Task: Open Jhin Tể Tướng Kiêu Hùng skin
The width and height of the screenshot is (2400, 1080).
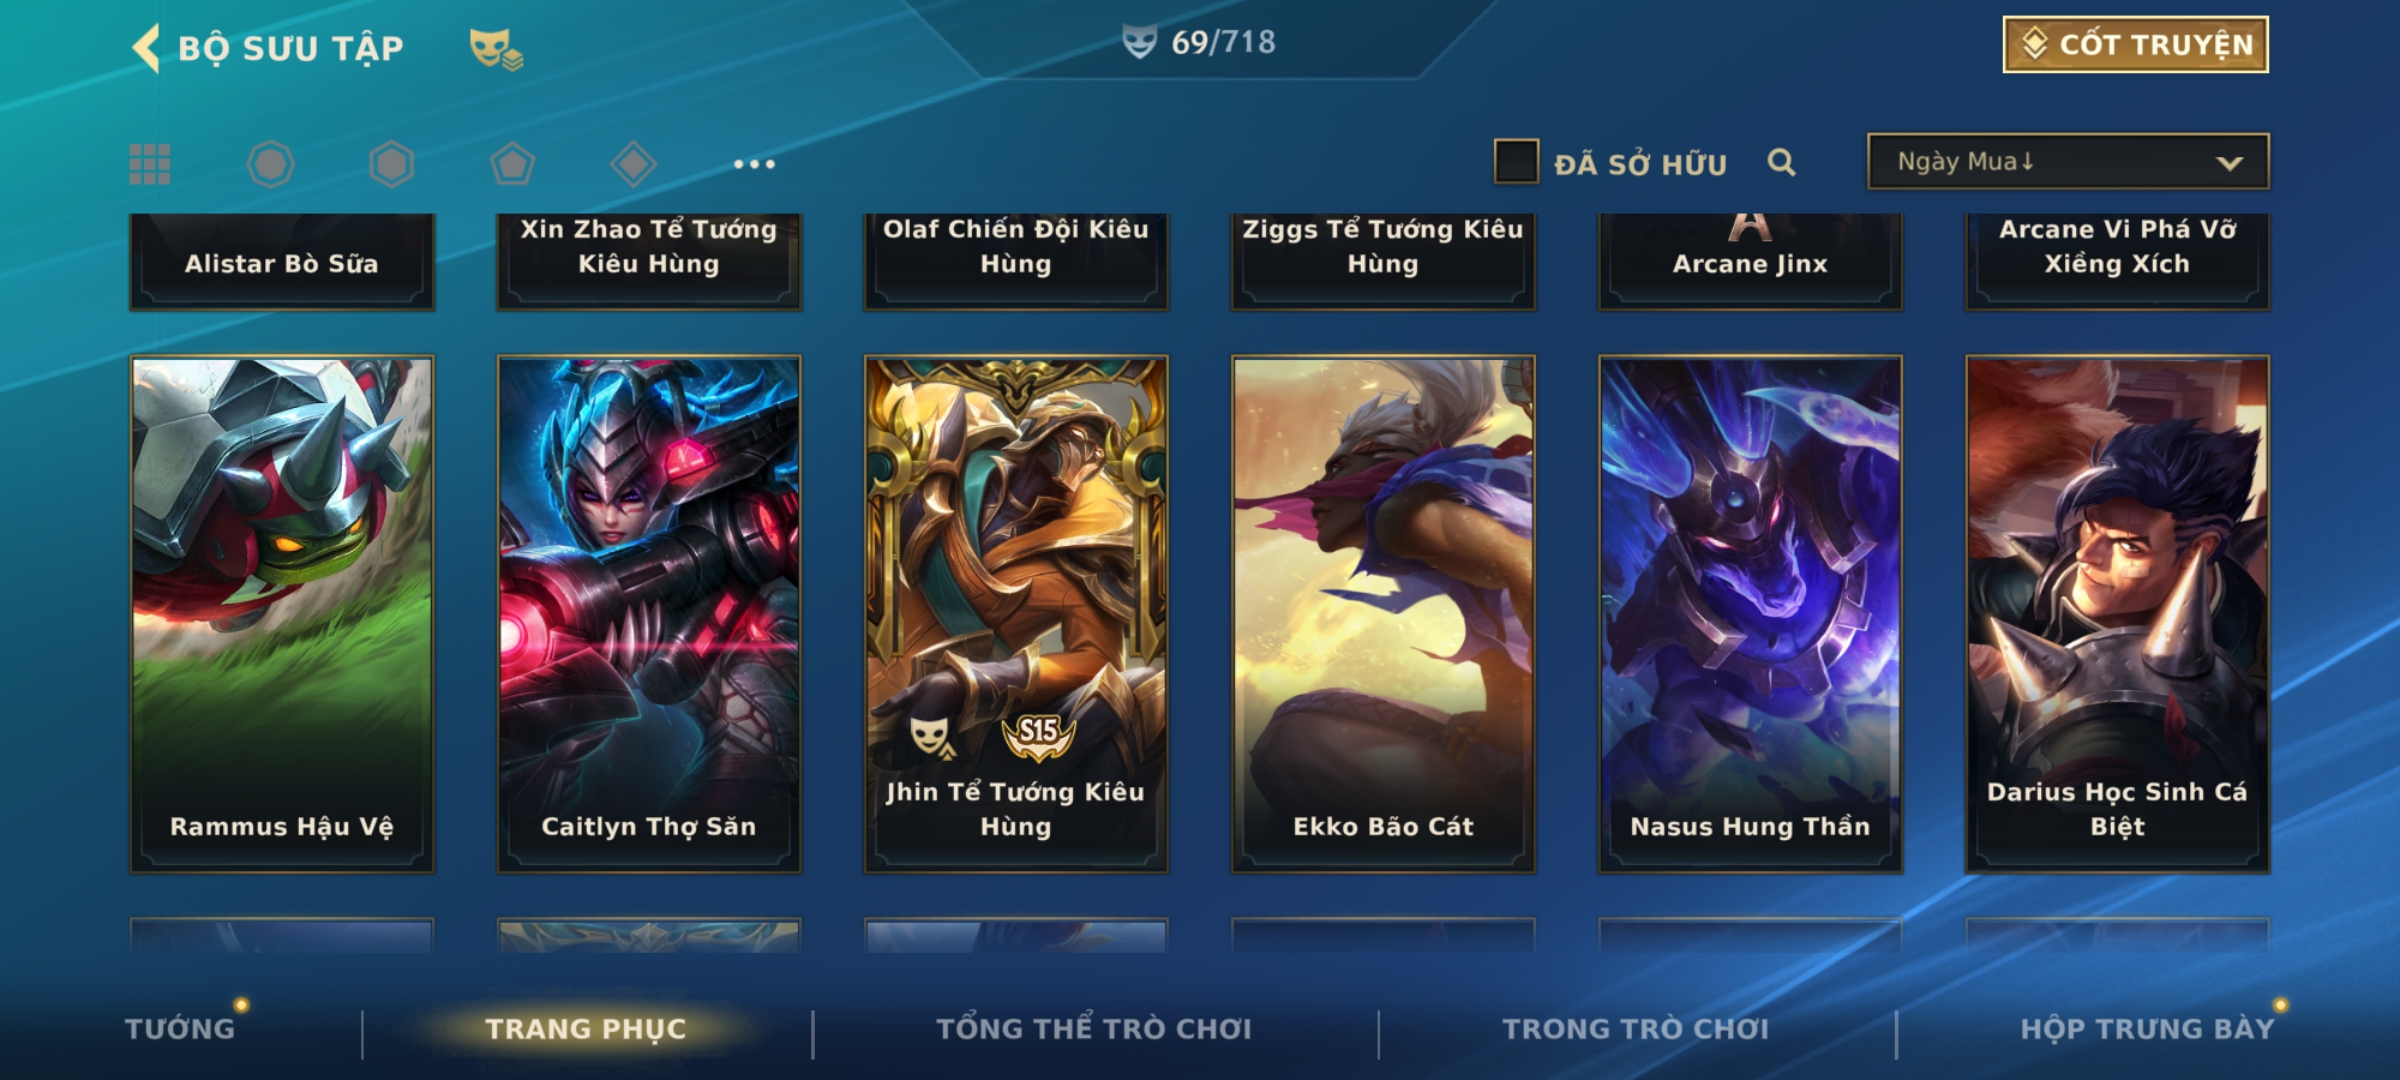Action: pos(1016,614)
